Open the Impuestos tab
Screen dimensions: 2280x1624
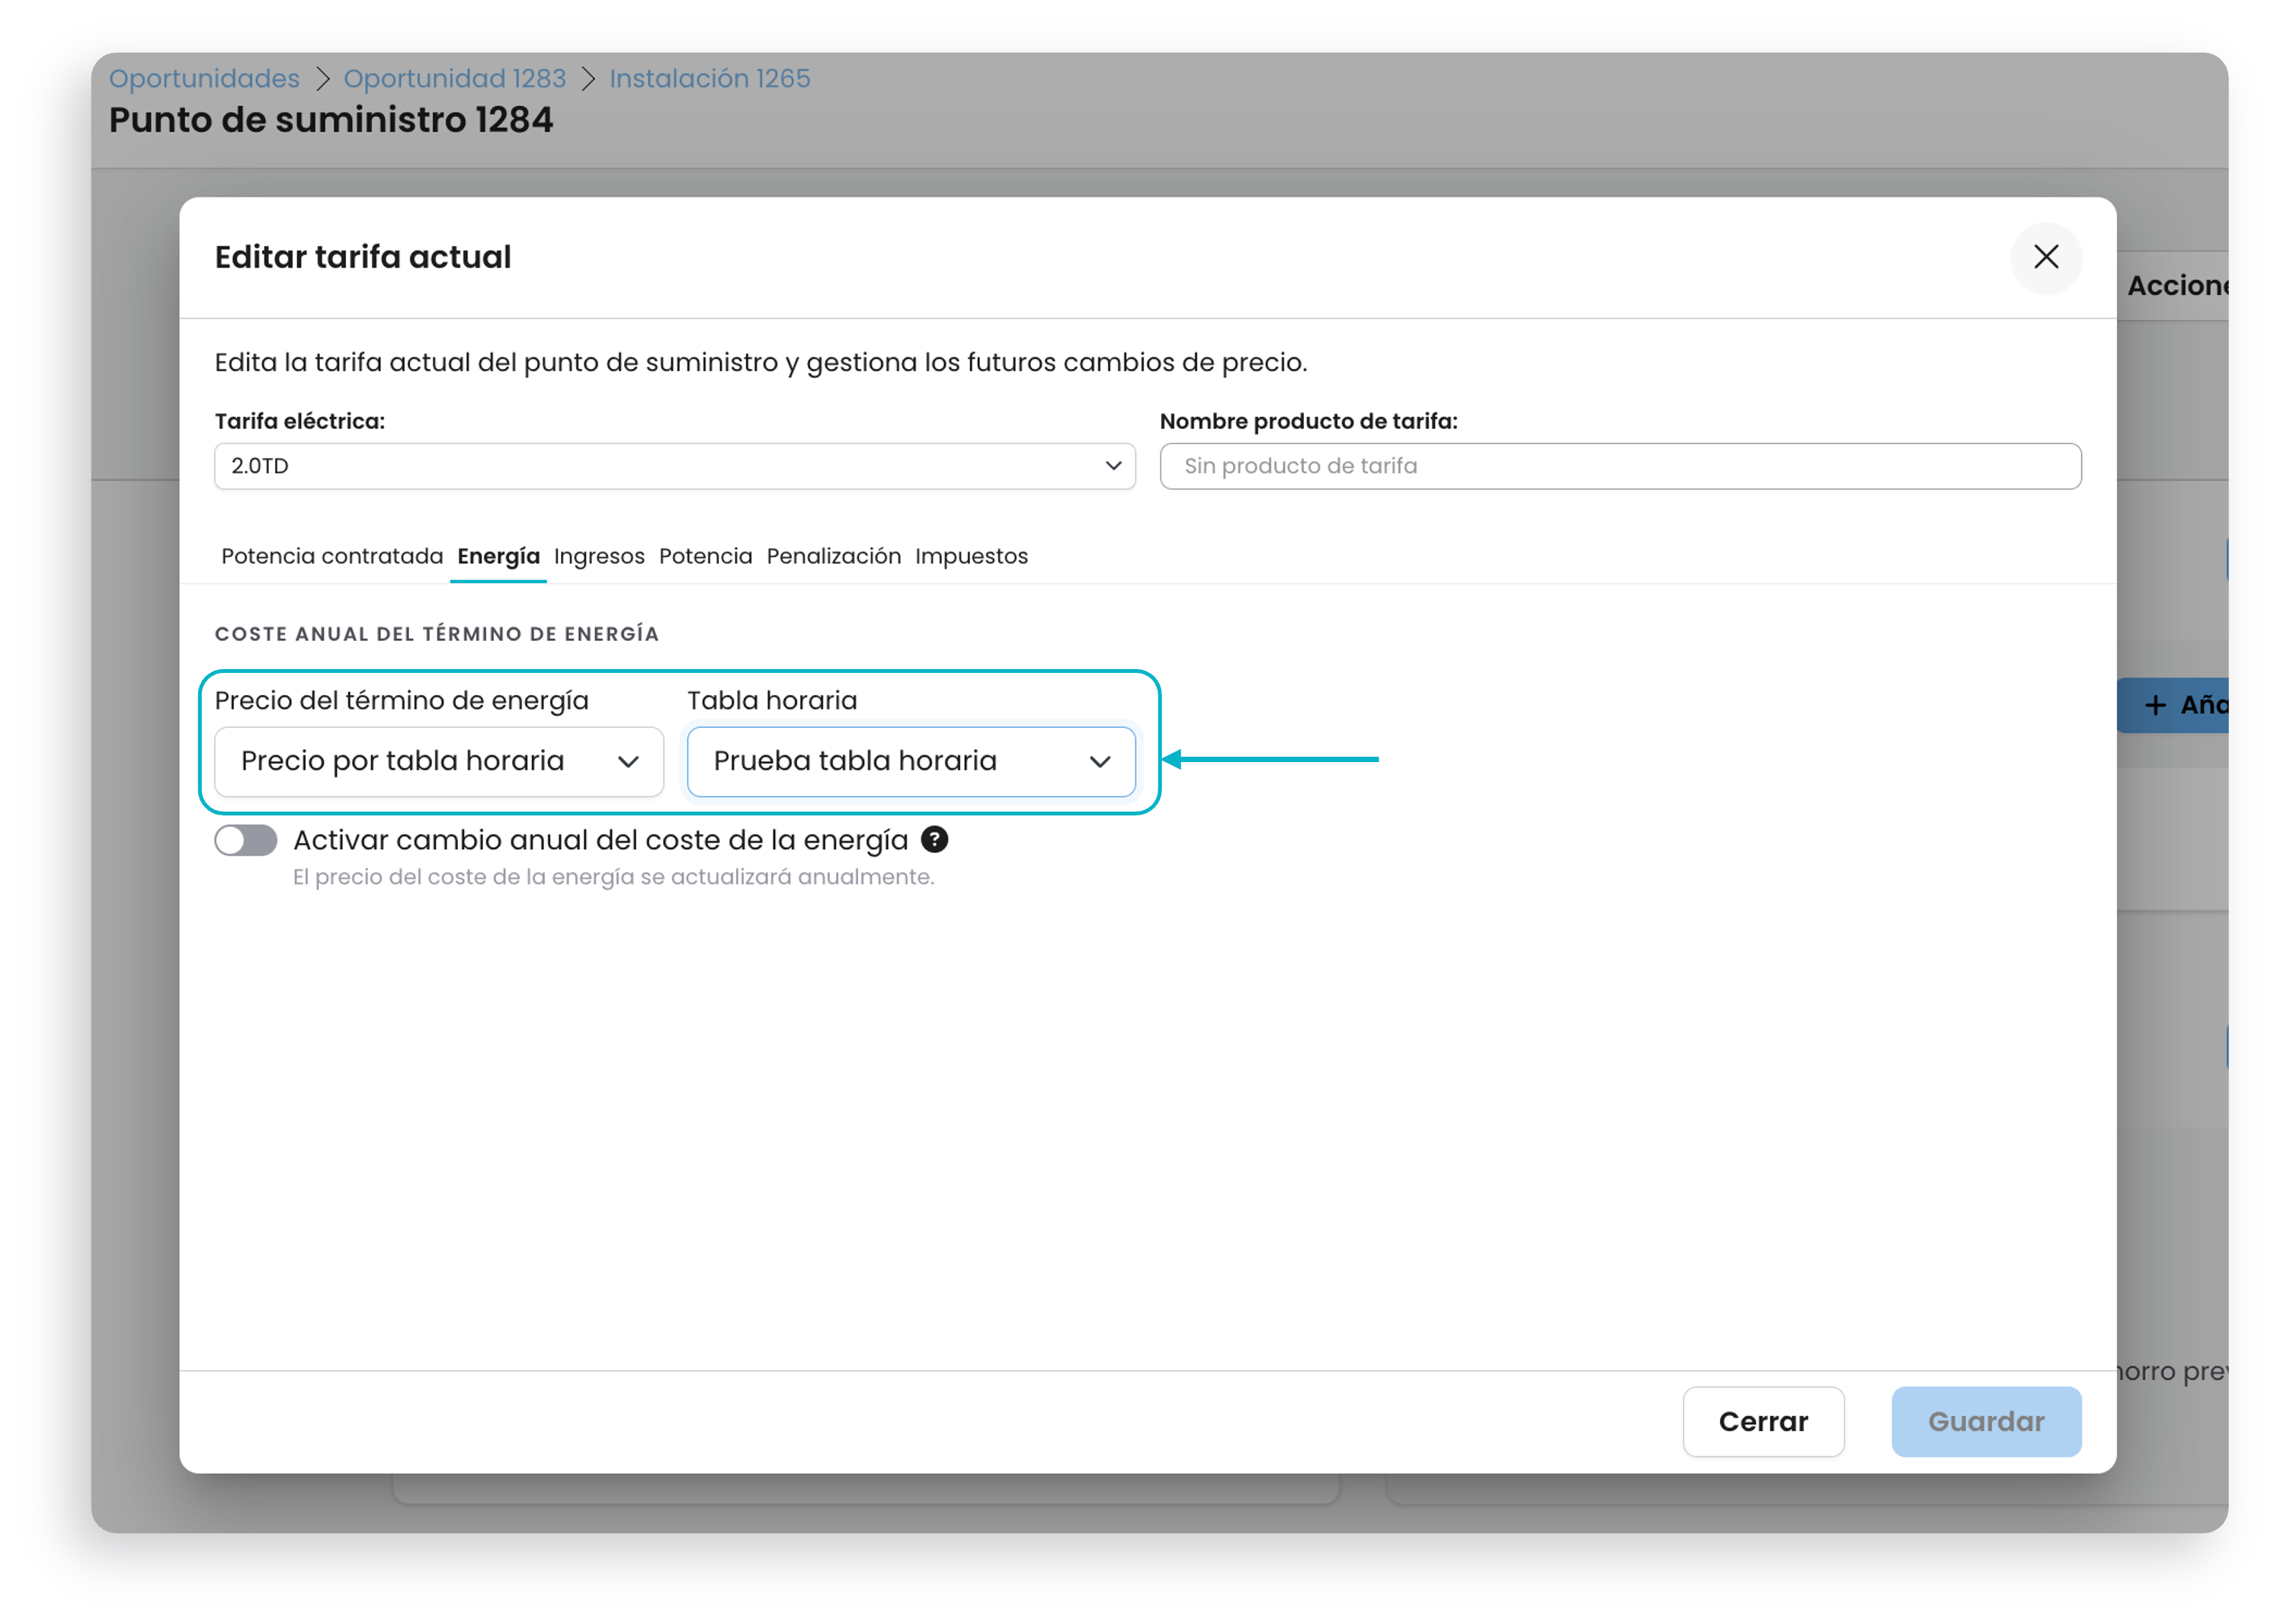point(971,556)
